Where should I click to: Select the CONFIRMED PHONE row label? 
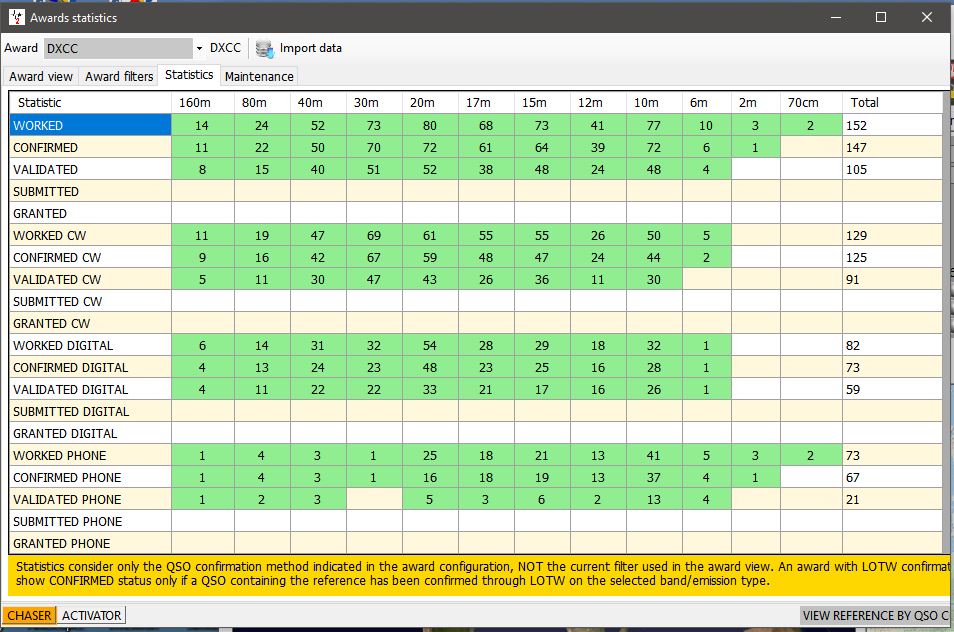point(91,477)
